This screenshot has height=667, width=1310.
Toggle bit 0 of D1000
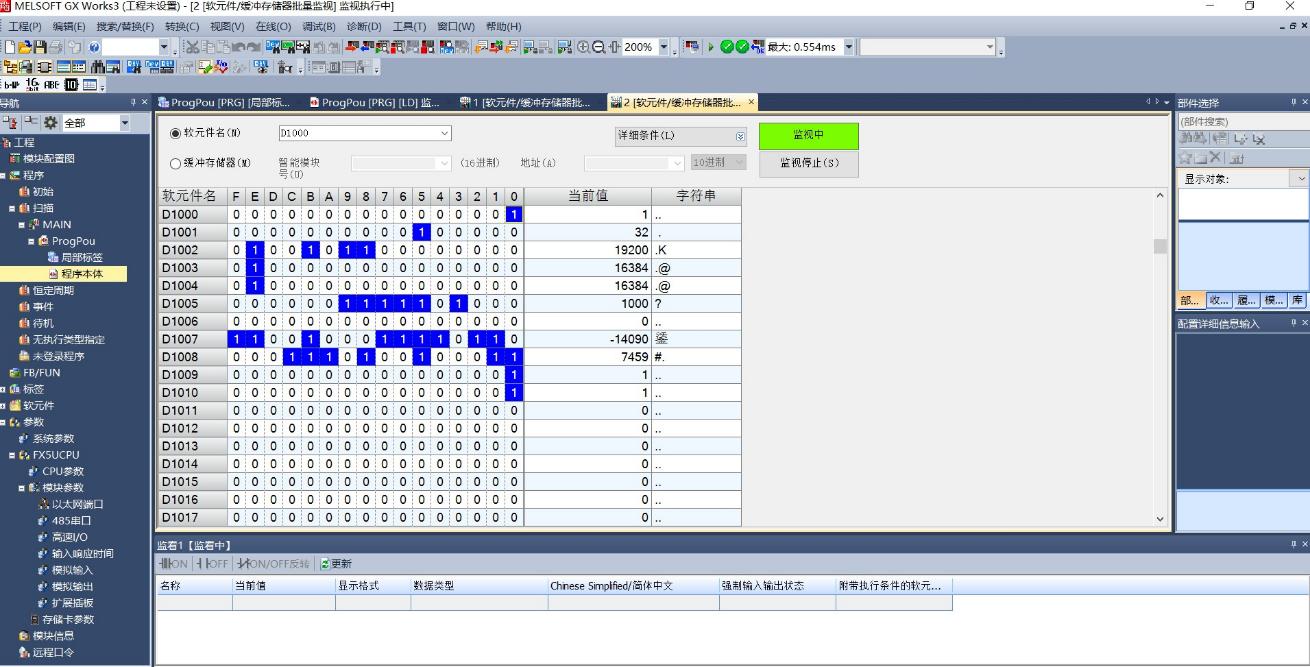pos(514,215)
